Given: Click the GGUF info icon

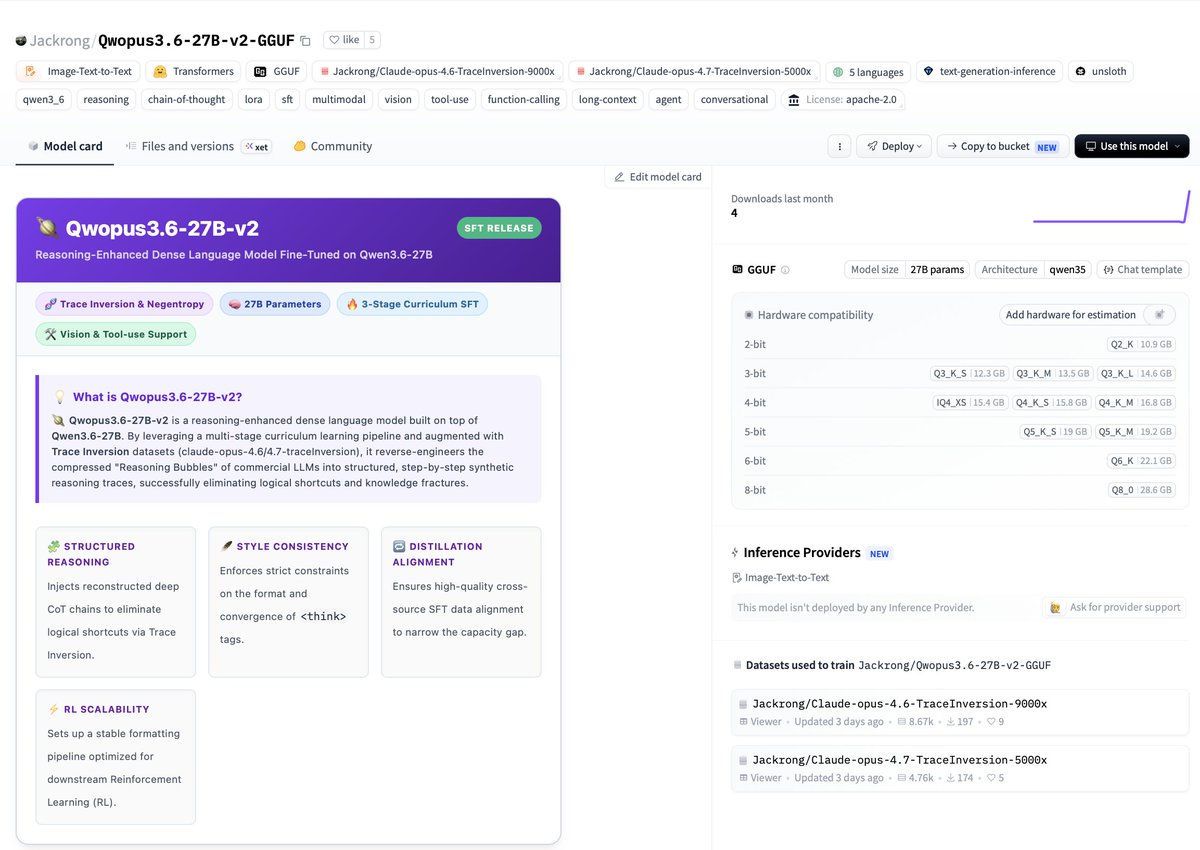Looking at the screenshot, I should tap(785, 270).
